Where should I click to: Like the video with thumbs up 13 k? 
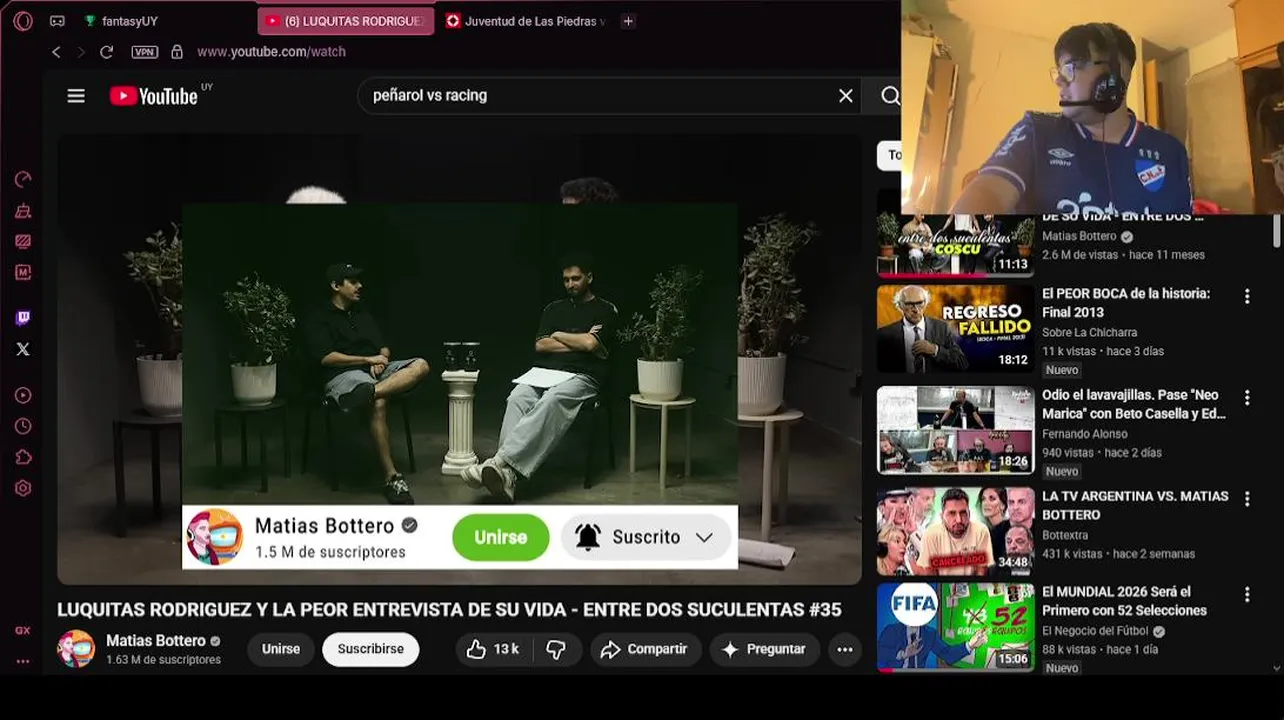coord(493,649)
